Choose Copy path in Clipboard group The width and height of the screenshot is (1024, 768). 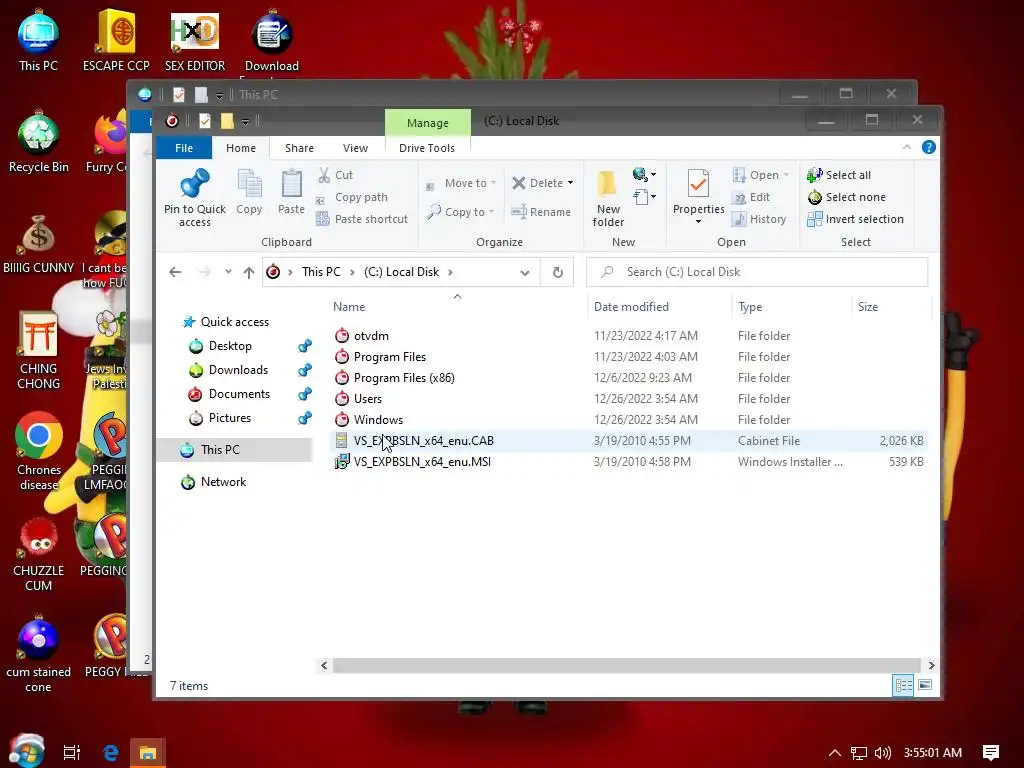353,197
